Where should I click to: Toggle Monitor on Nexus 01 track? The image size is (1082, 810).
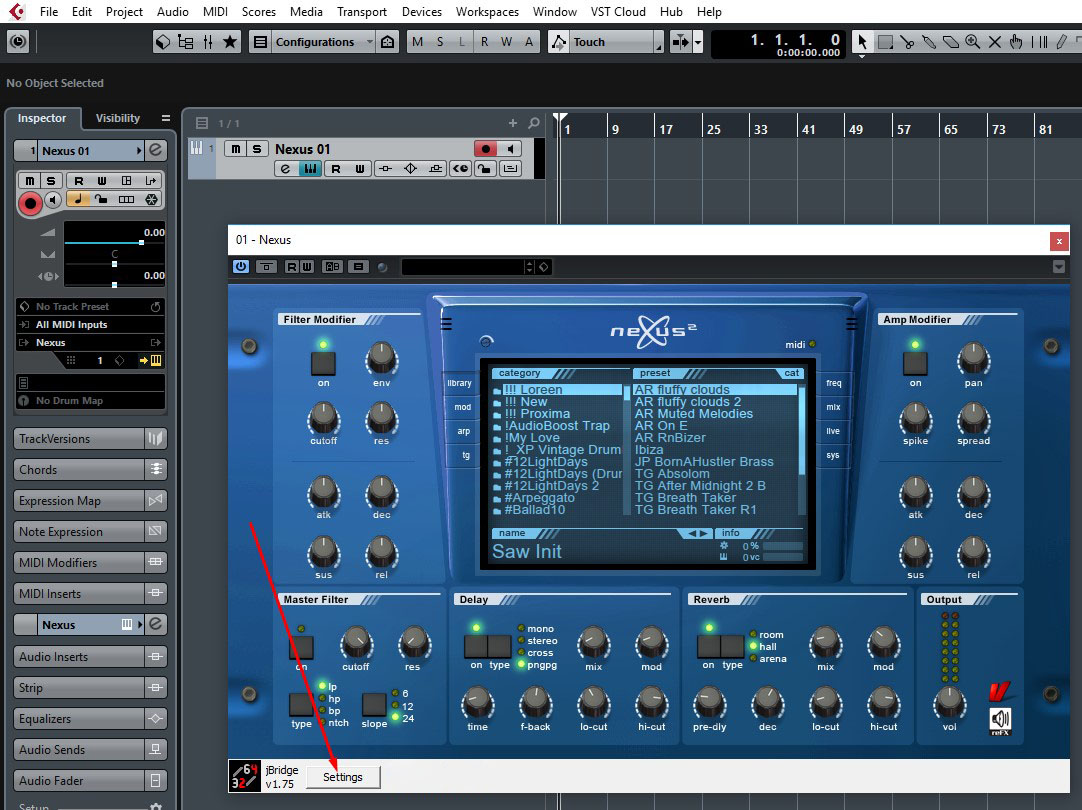coord(510,148)
